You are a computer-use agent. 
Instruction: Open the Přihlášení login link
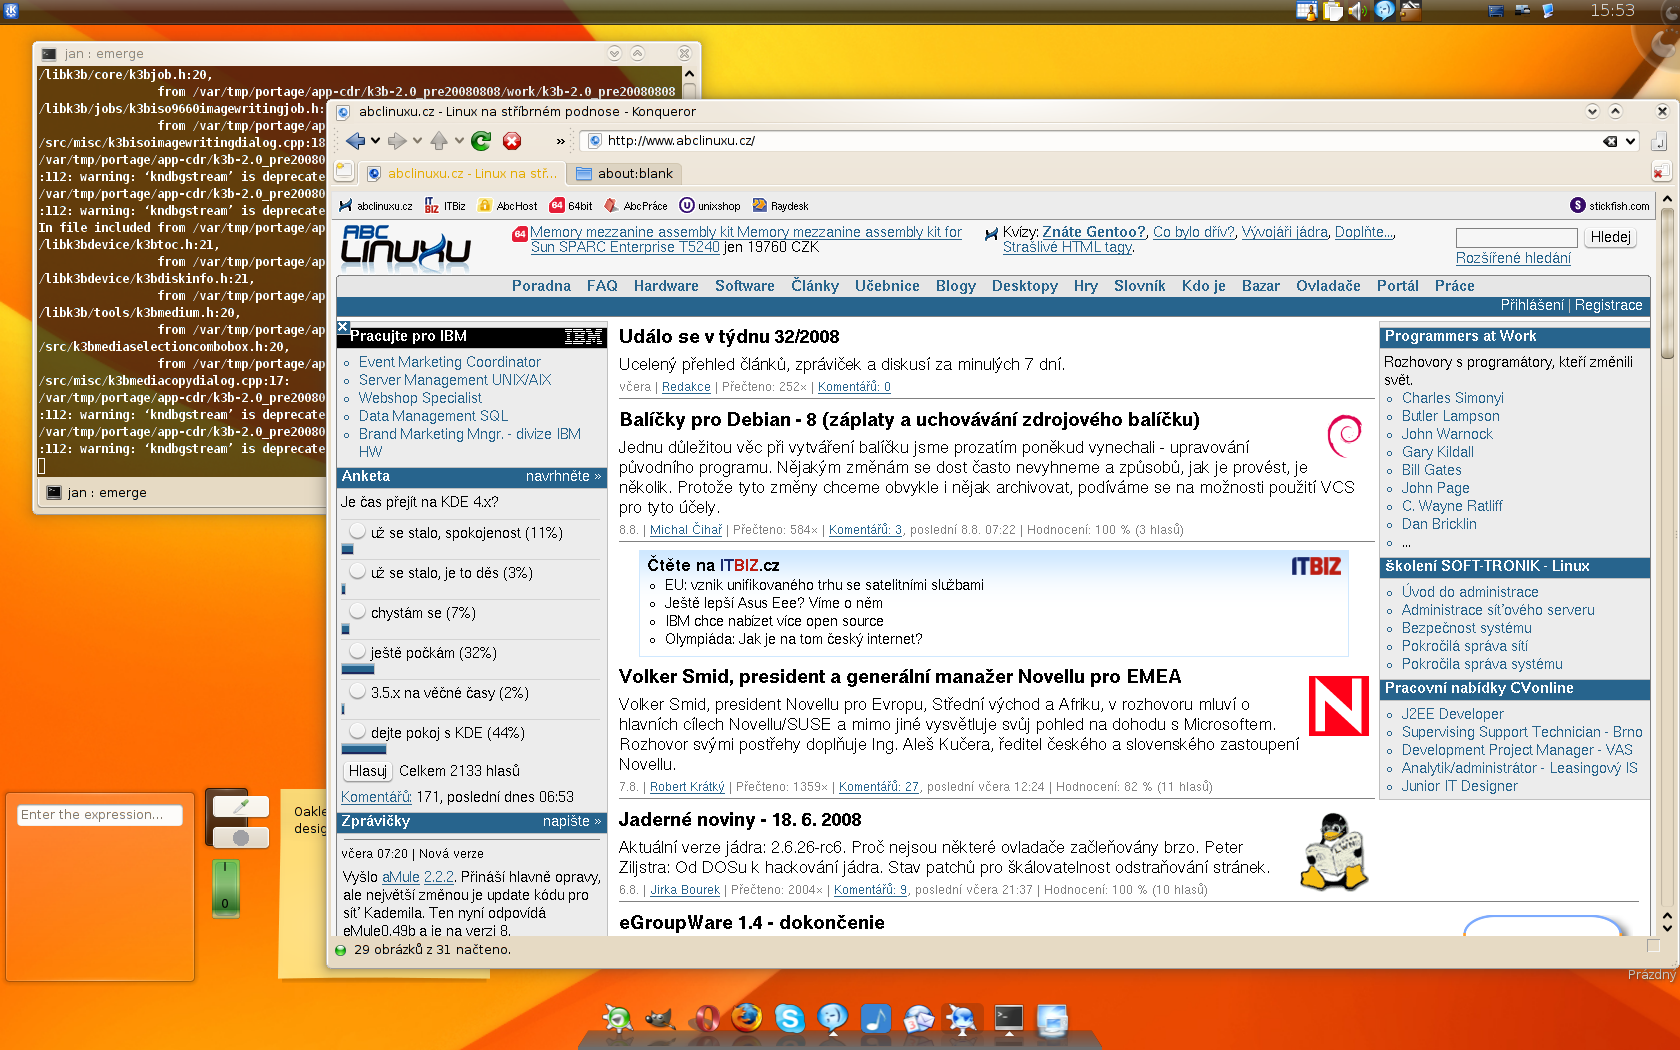[1532, 305]
